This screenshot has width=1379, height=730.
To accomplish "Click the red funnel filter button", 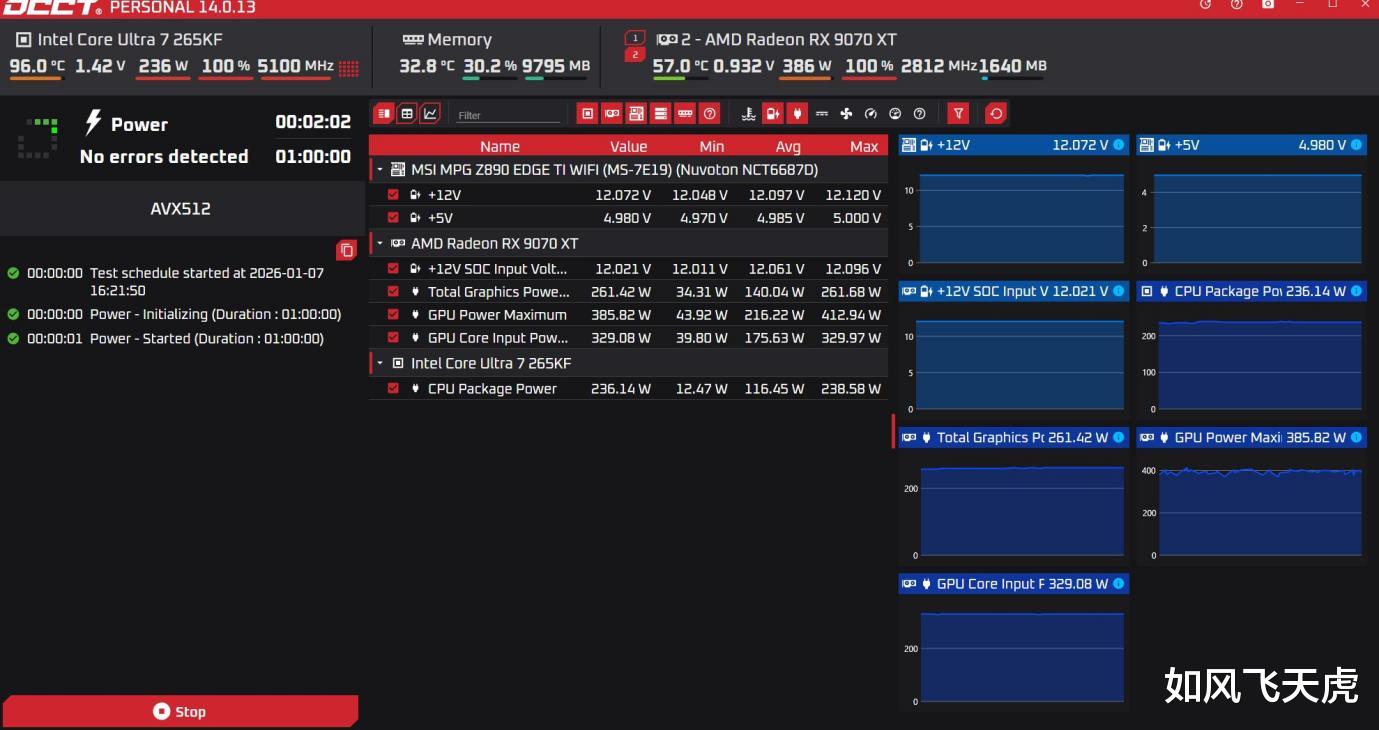I will click(958, 114).
